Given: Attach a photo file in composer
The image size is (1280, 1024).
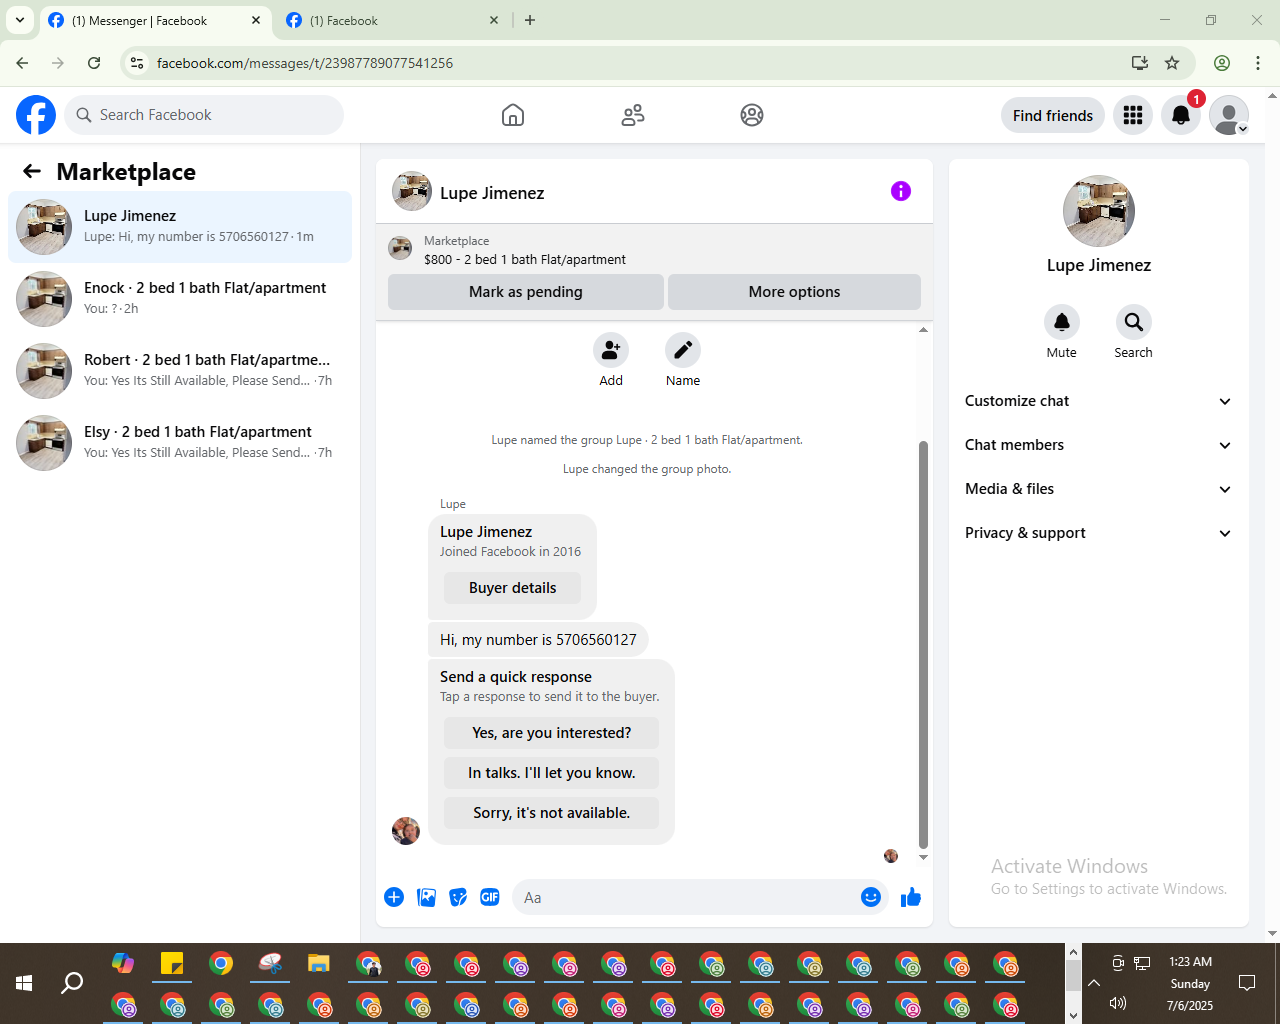Looking at the screenshot, I should tap(427, 897).
